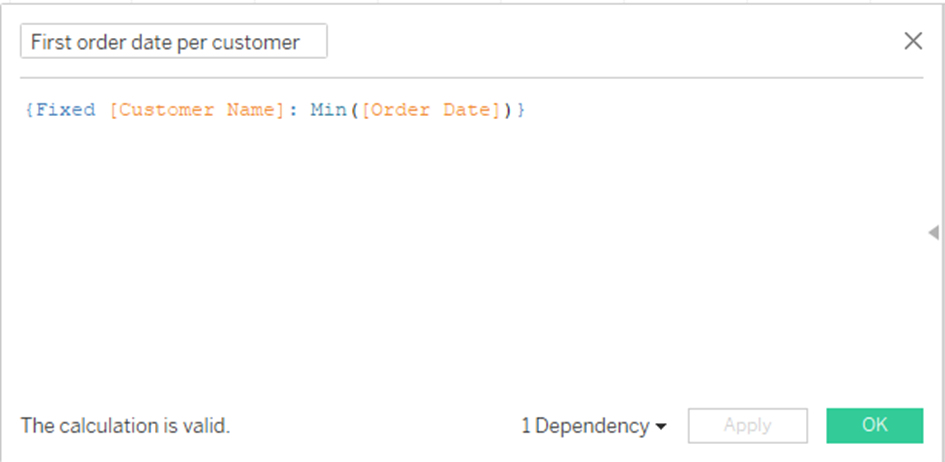Click the Min function in formula
Screen dimensions: 945x462
(x=327, y=110)
